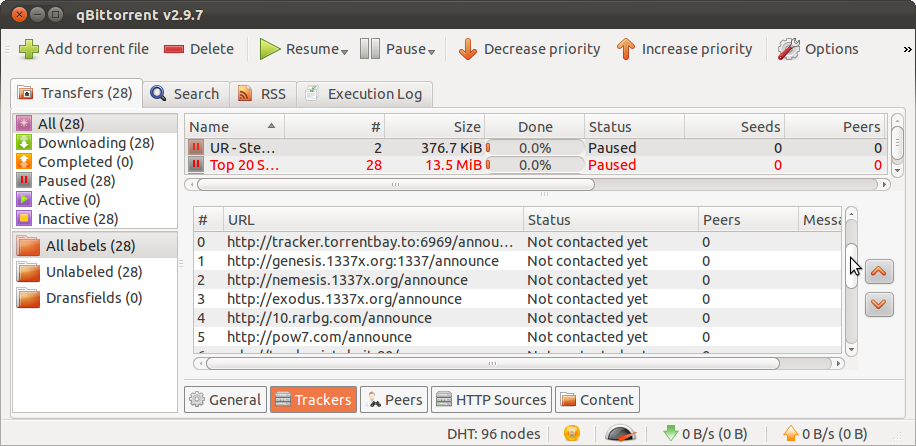Move tracker up with orange chevron button
The width and height of the screenshot is (916, 446).
[879, 272]
